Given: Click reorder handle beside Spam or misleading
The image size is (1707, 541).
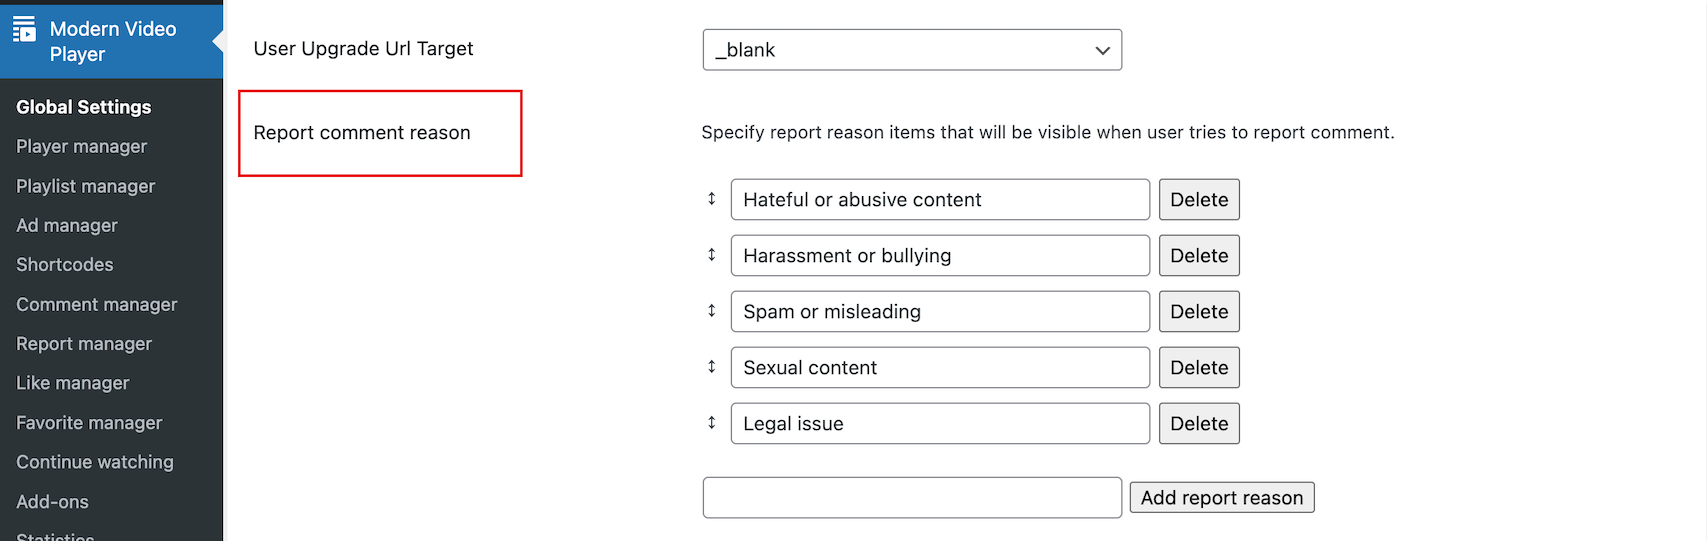Looking at the screenshot, I should [712, 311].
